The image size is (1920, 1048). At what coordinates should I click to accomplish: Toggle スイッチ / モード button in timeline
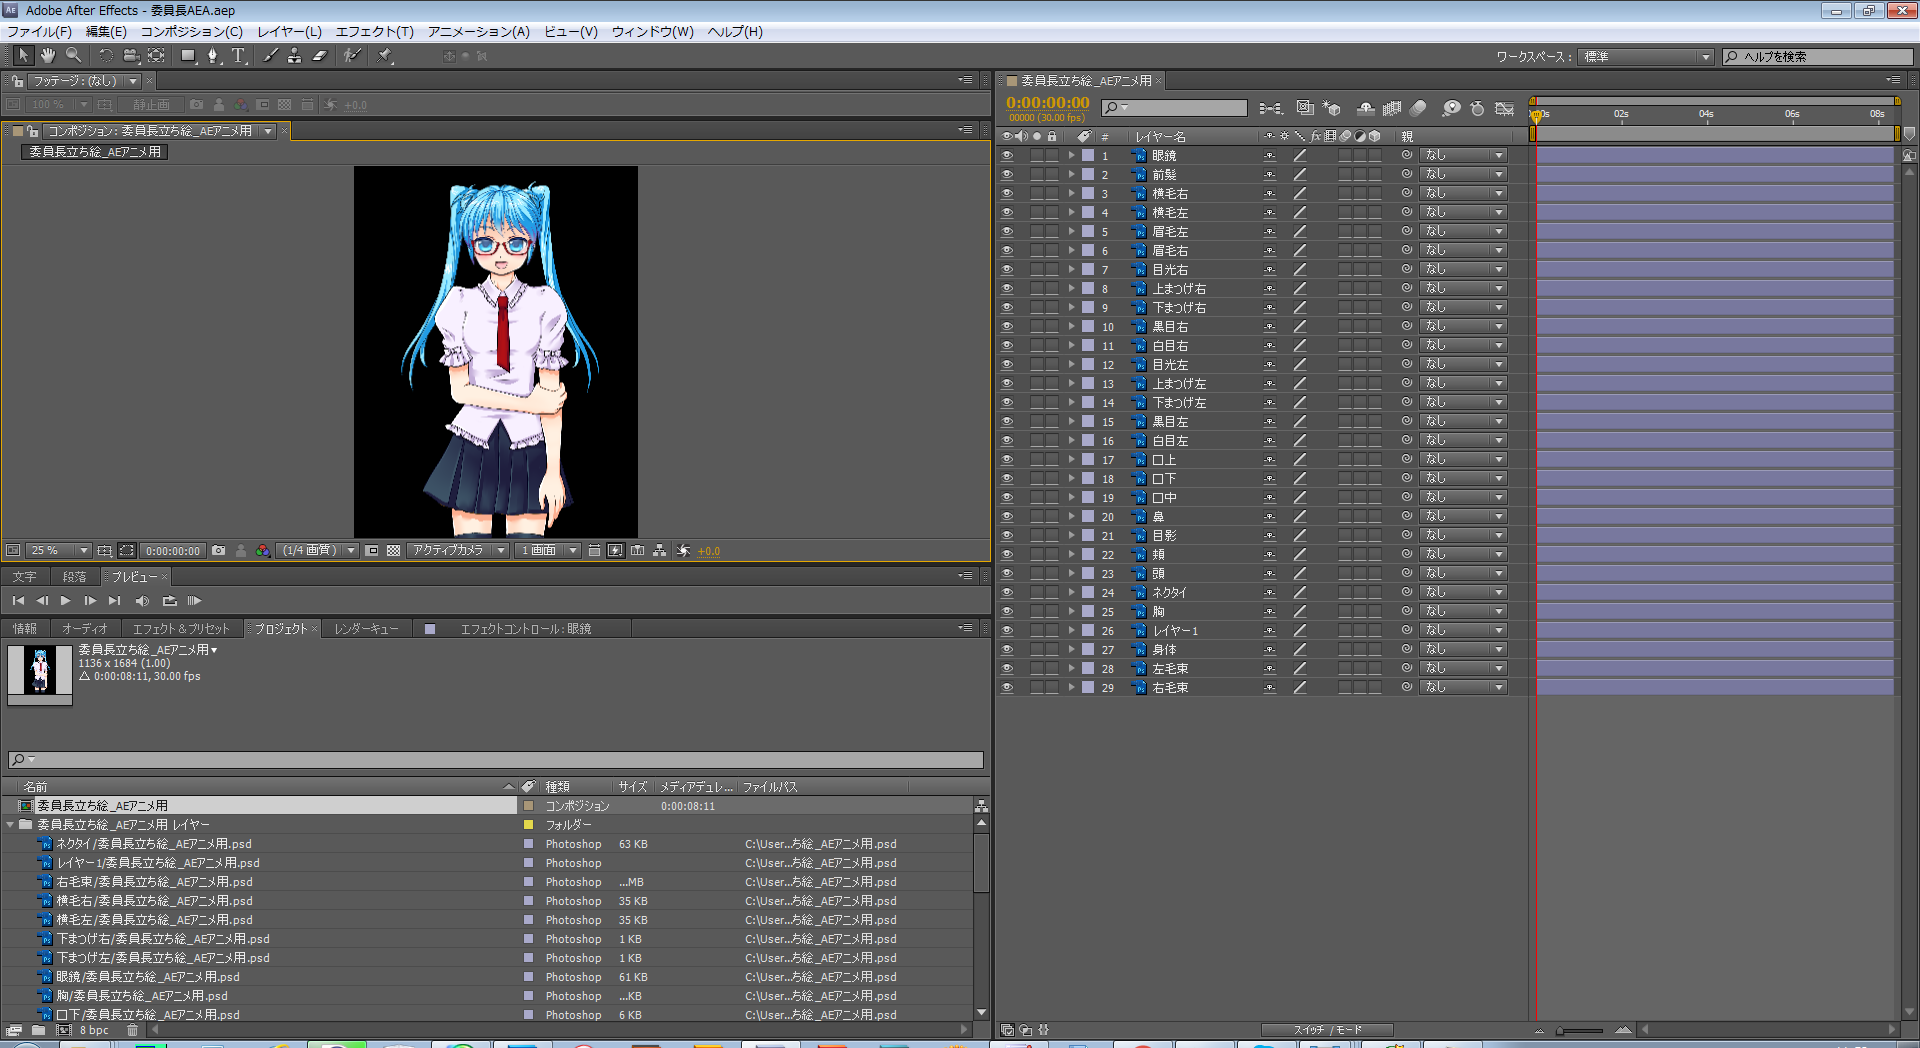[1327, 1030]
